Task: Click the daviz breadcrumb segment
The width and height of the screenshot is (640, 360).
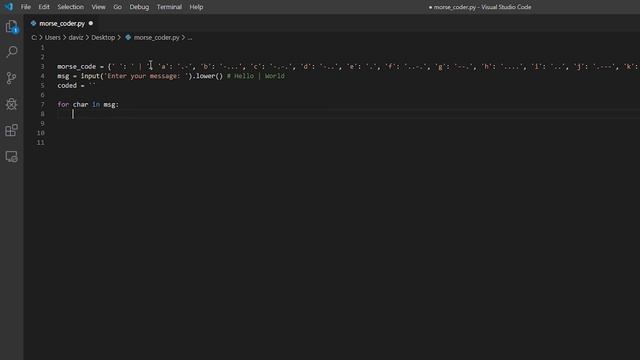Action: (76, 38)
